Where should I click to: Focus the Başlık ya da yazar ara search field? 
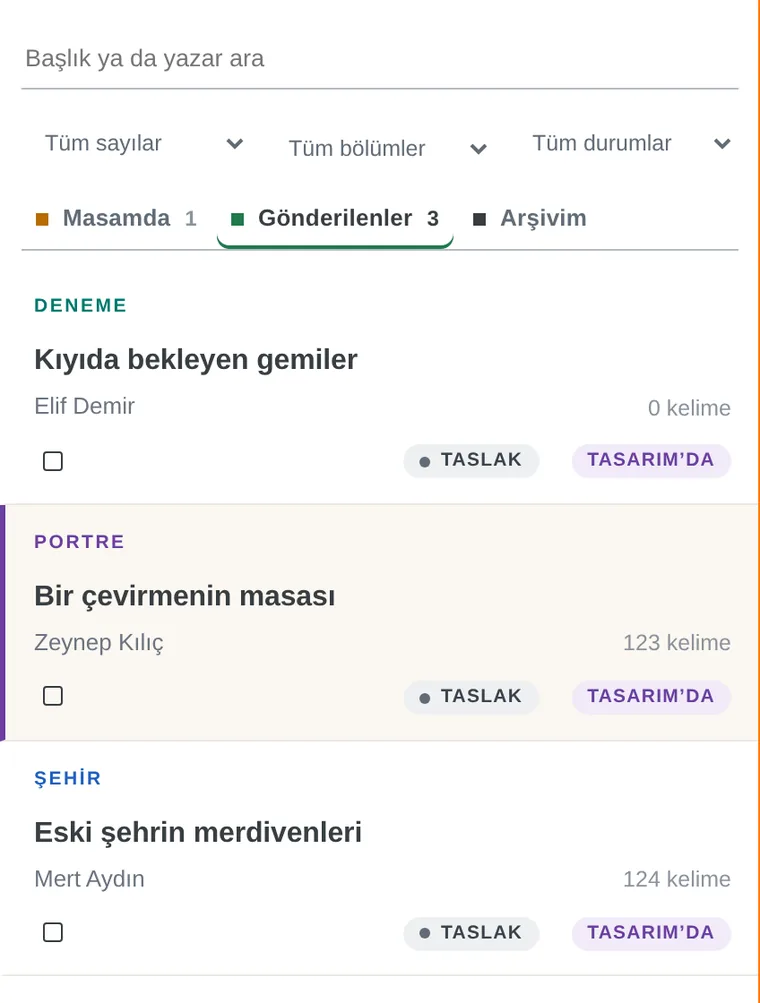pos(380,59)
